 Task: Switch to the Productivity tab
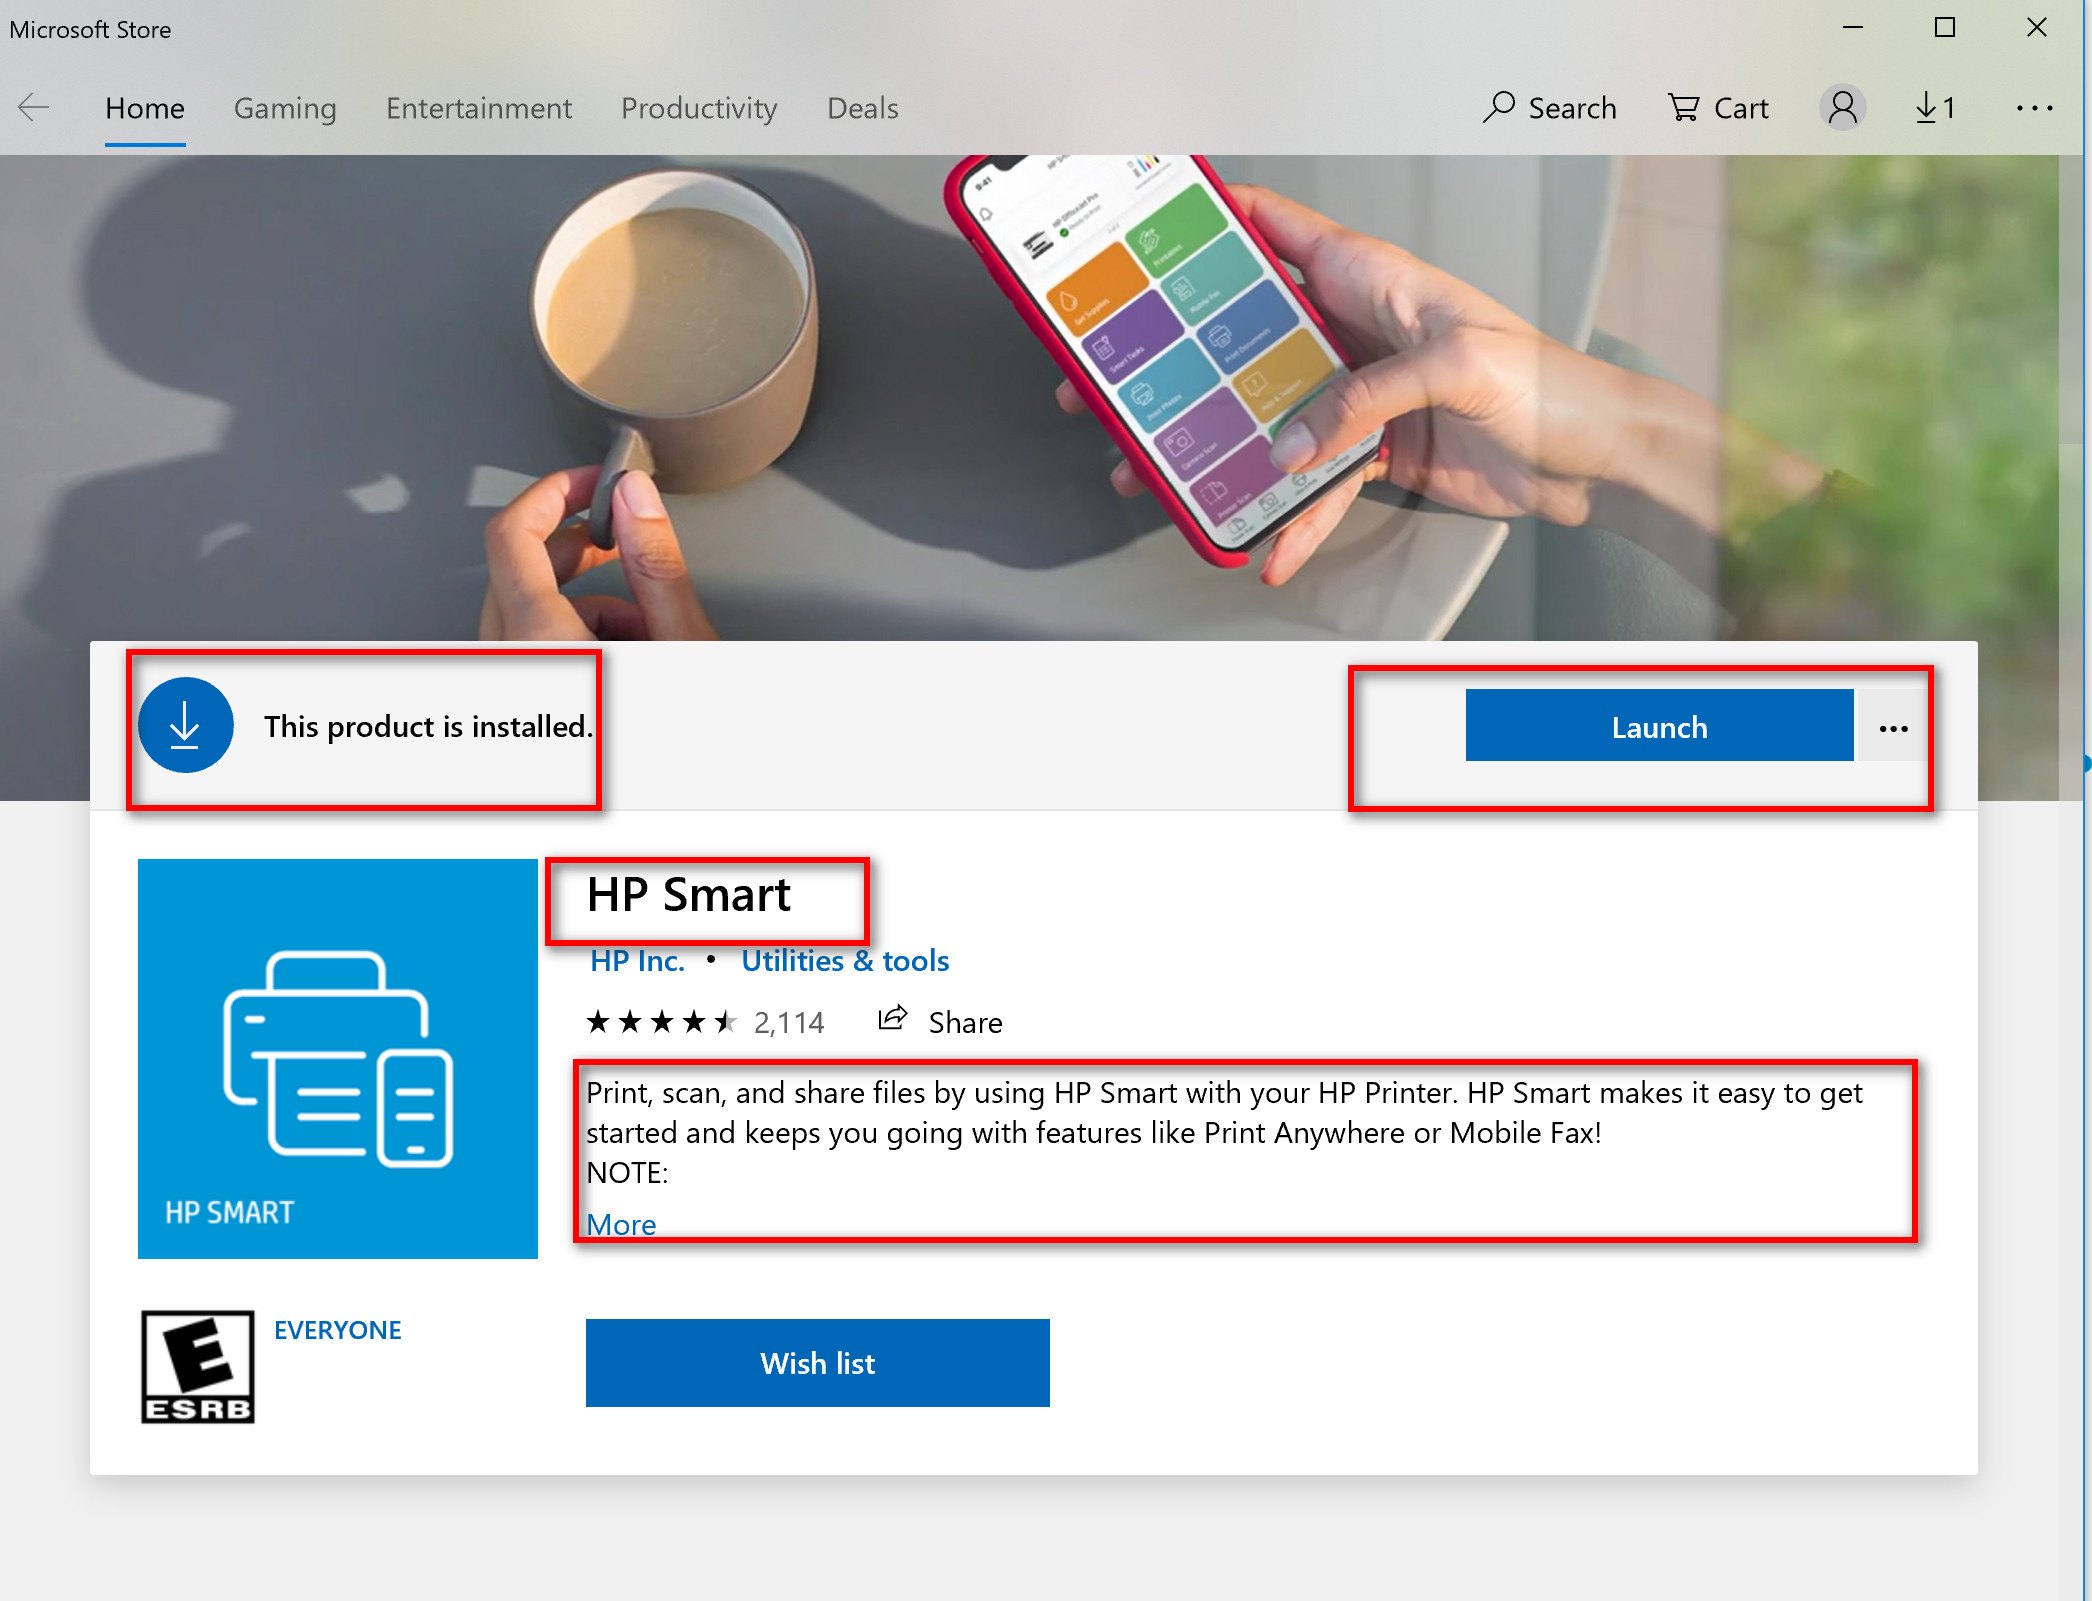[699, 107]
